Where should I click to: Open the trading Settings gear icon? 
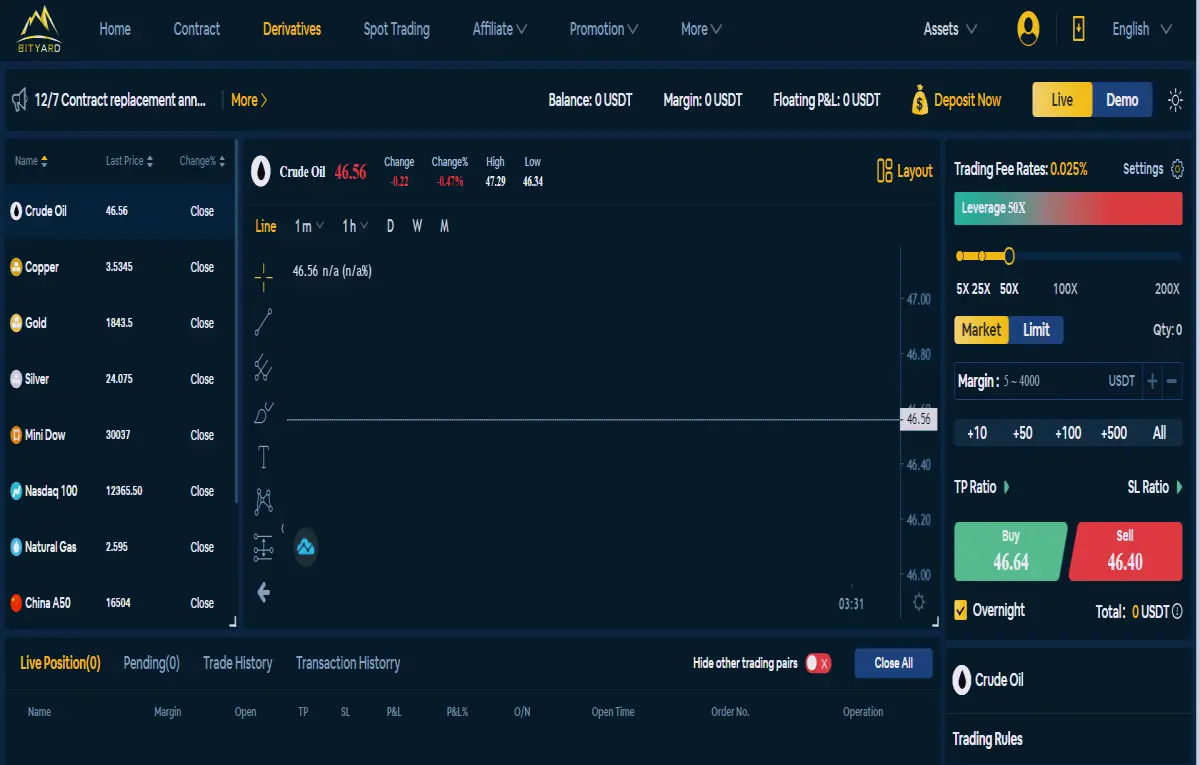click(1177, 169)
